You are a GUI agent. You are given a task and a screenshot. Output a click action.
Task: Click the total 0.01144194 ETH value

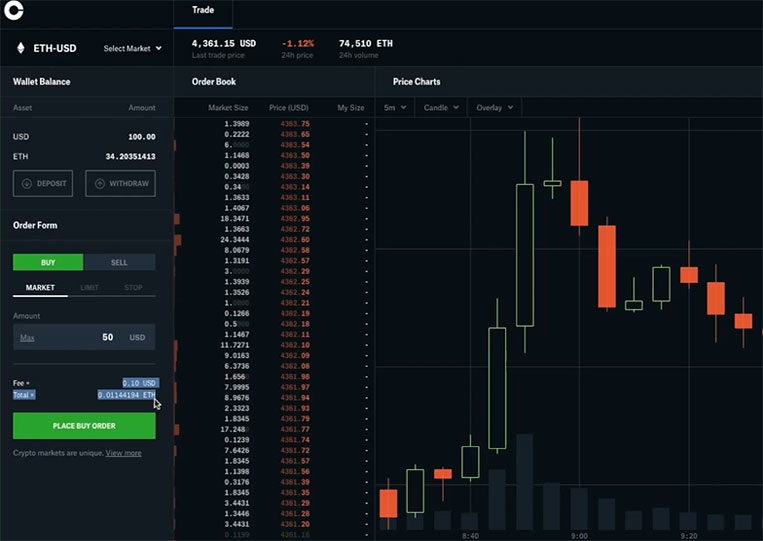coord(127,395)
